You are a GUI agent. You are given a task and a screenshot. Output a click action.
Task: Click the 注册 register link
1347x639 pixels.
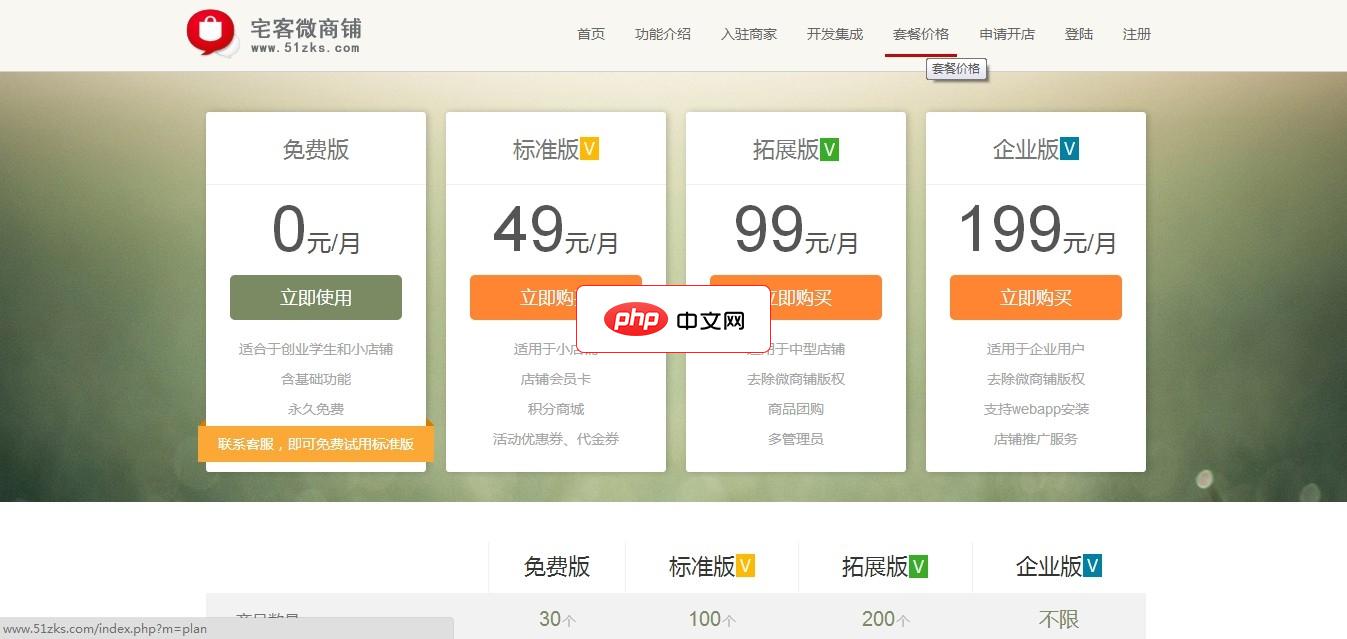pos(1136,33)
